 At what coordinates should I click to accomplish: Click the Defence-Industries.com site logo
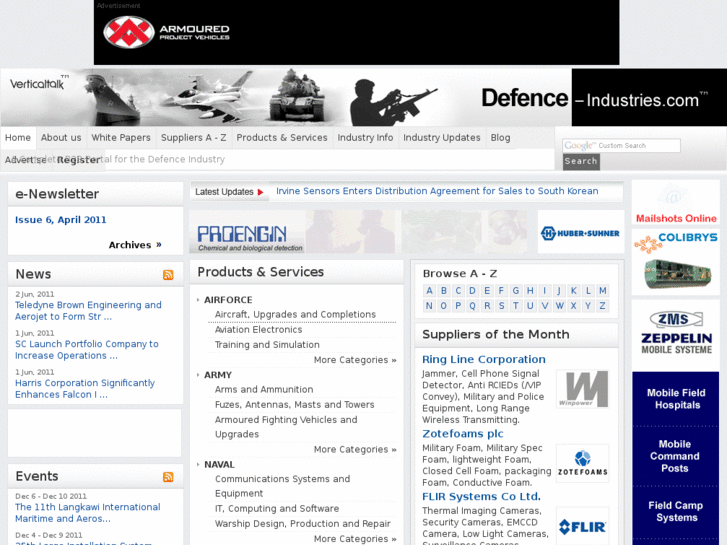pyautogui.click(x=595, y=99)
